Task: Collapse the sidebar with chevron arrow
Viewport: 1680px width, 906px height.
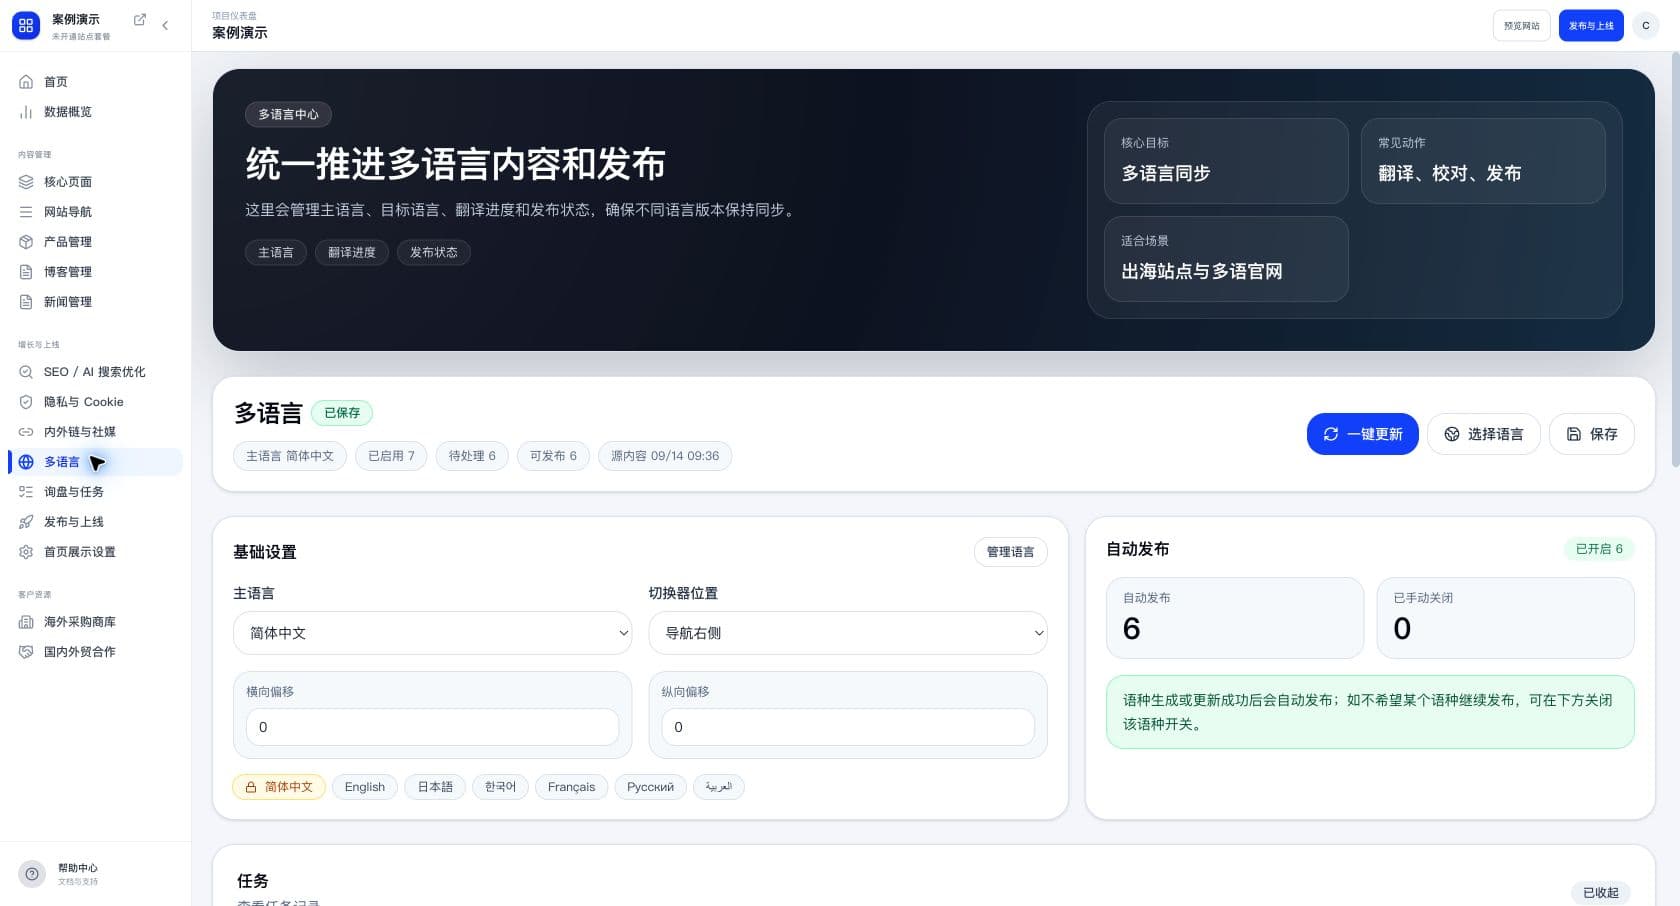Action: pos(165,26)
